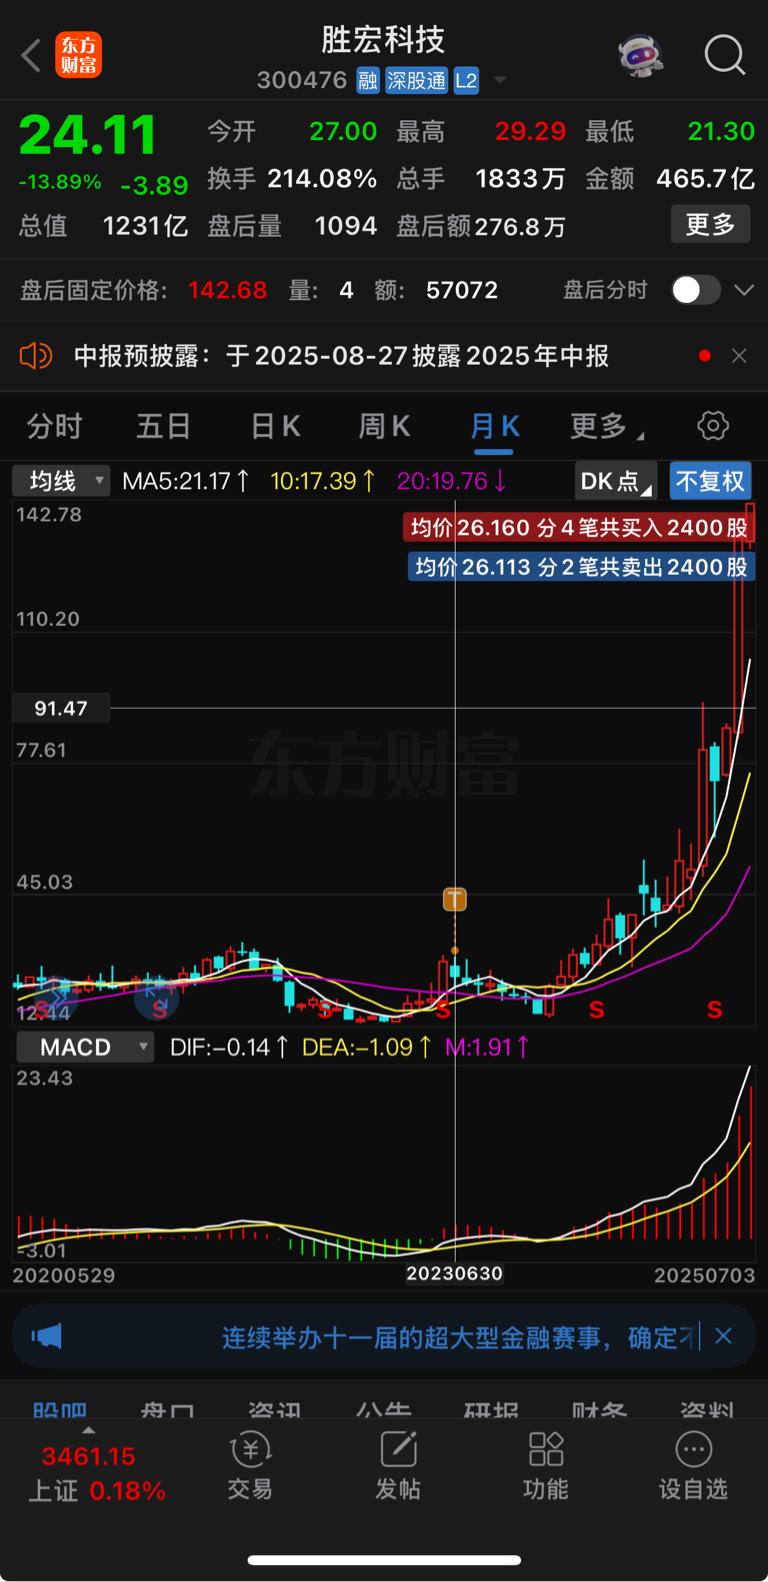Tap the 10:17.39 MA10 value
The width and height of the screenshot is (768, 1582).
click(323, 481)
